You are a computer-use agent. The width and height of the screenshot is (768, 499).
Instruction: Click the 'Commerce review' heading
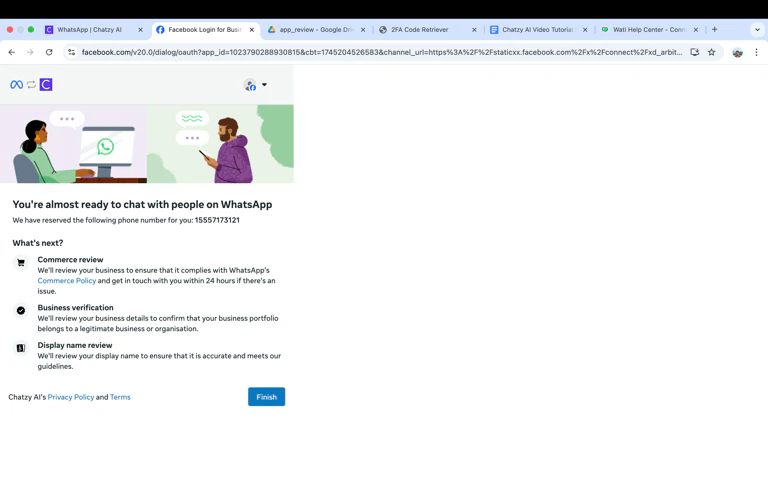point(71,260)
